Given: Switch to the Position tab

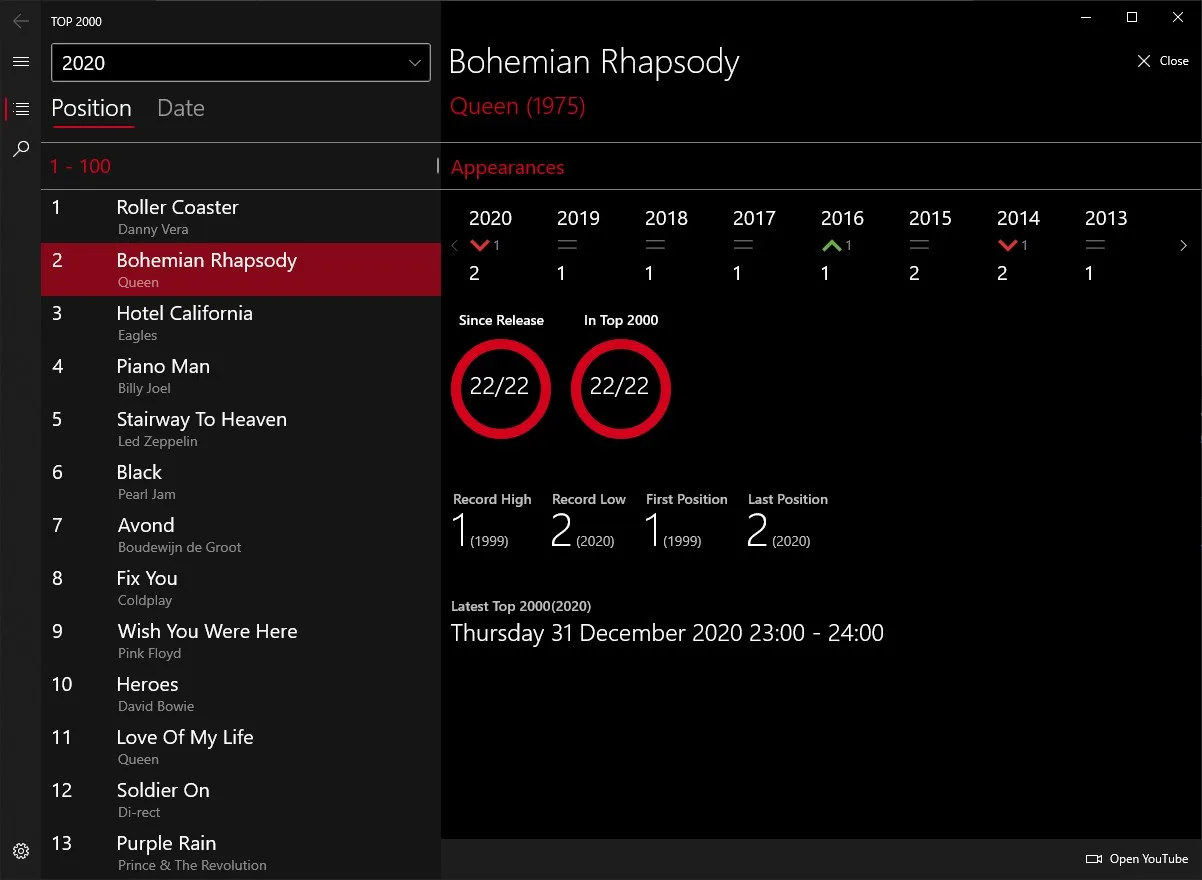Looking at the screenshot, I should [91, 108].
